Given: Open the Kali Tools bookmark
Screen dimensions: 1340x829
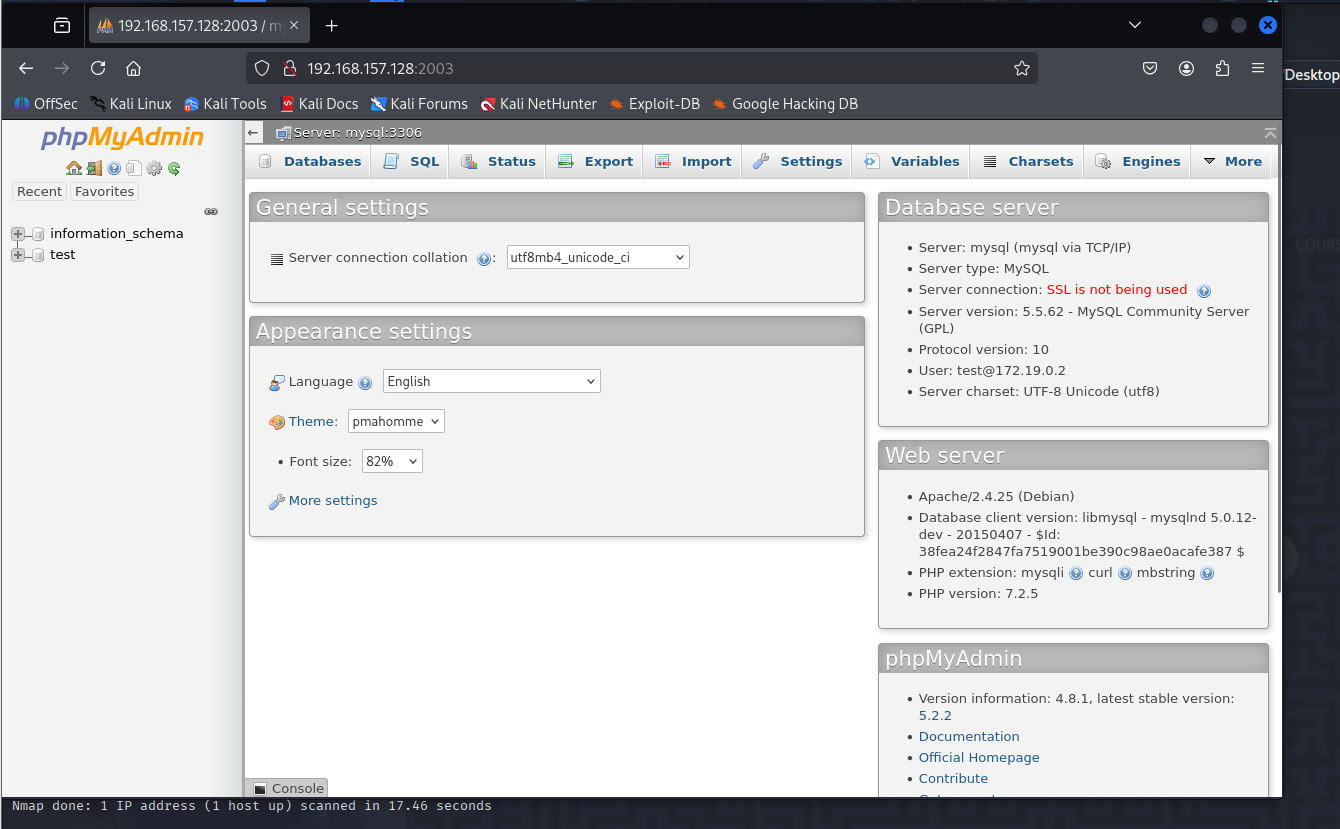Looking at the screenshot, I should point(225,104).
